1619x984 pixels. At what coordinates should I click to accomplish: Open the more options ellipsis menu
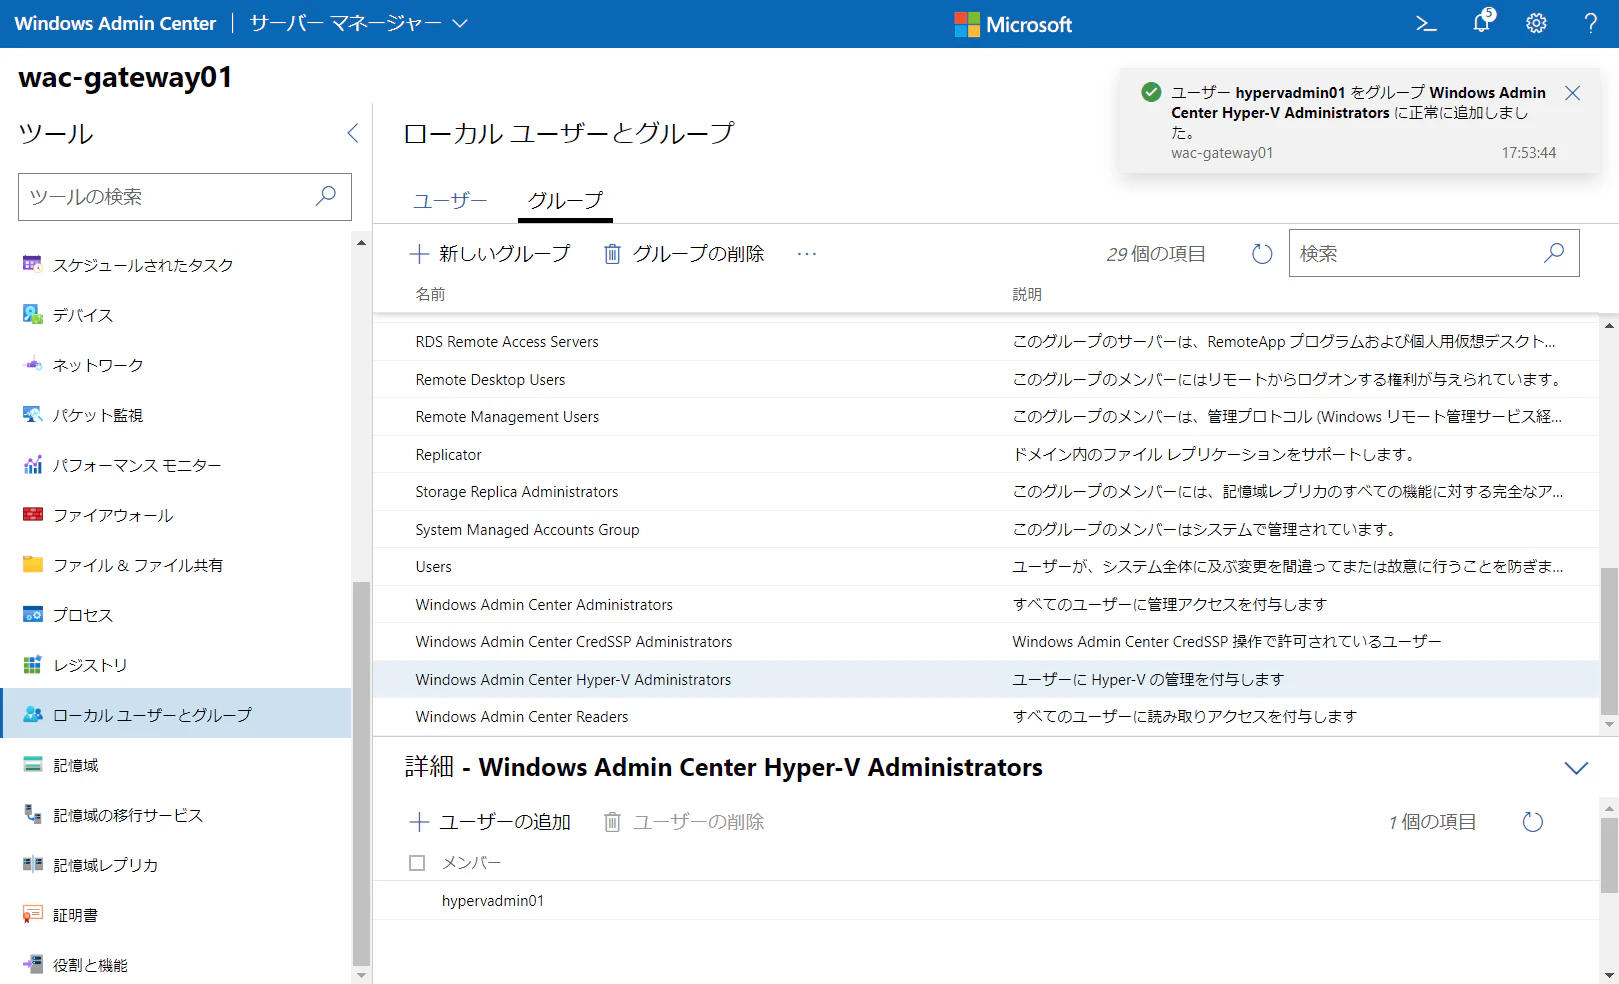point(807,254)
